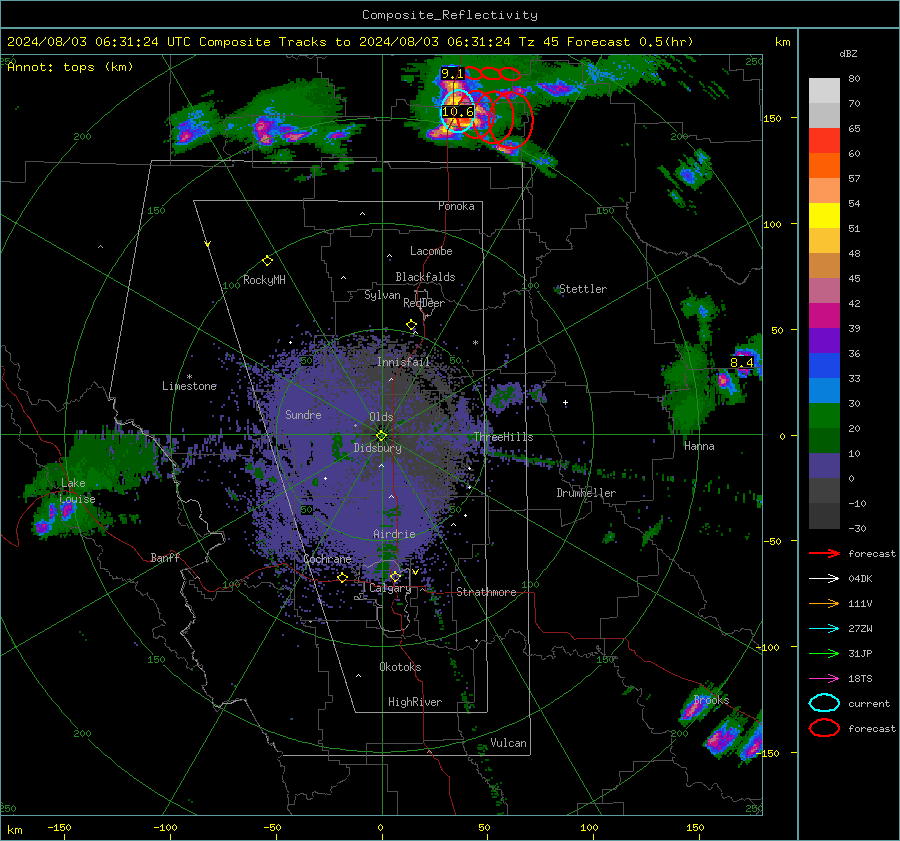Click the Drumheller city label
This screenshot has width=900, height=841.
[586, 493]
